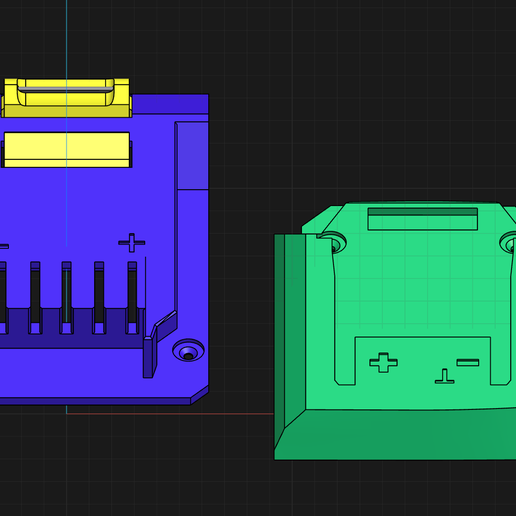Click the plus symbol on the green adapter
The height and width of the screenshot is (516, 516).
(x=383, y=362)
